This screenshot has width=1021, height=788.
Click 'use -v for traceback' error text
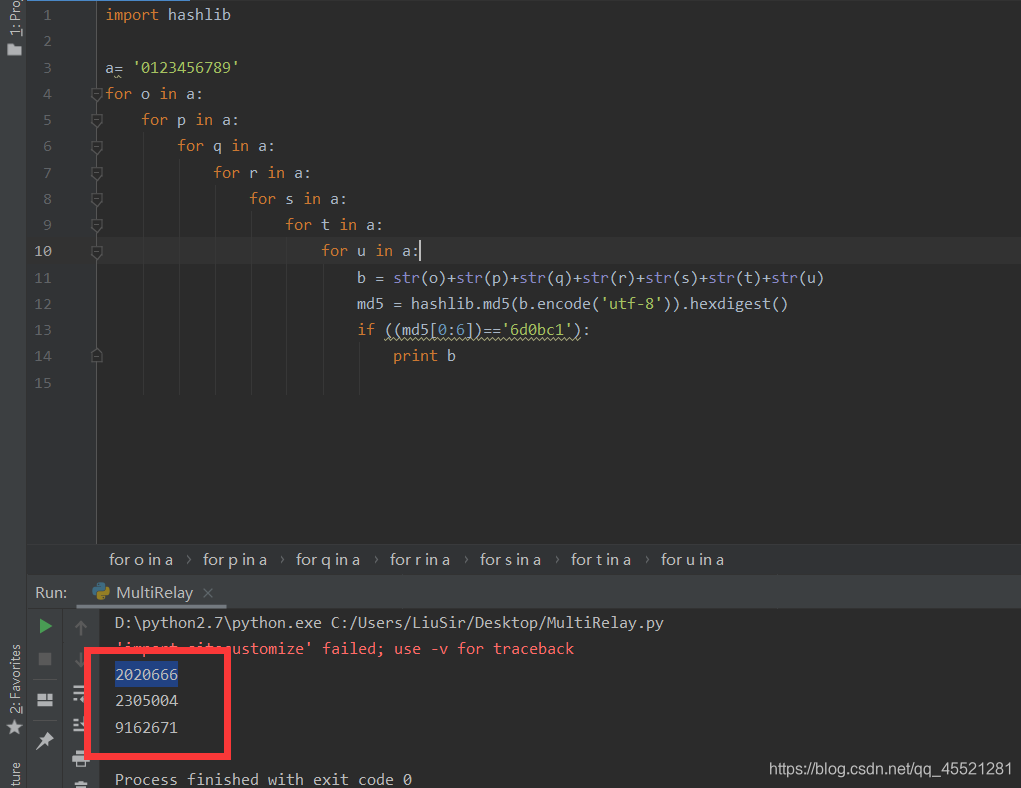coord(484,649)
